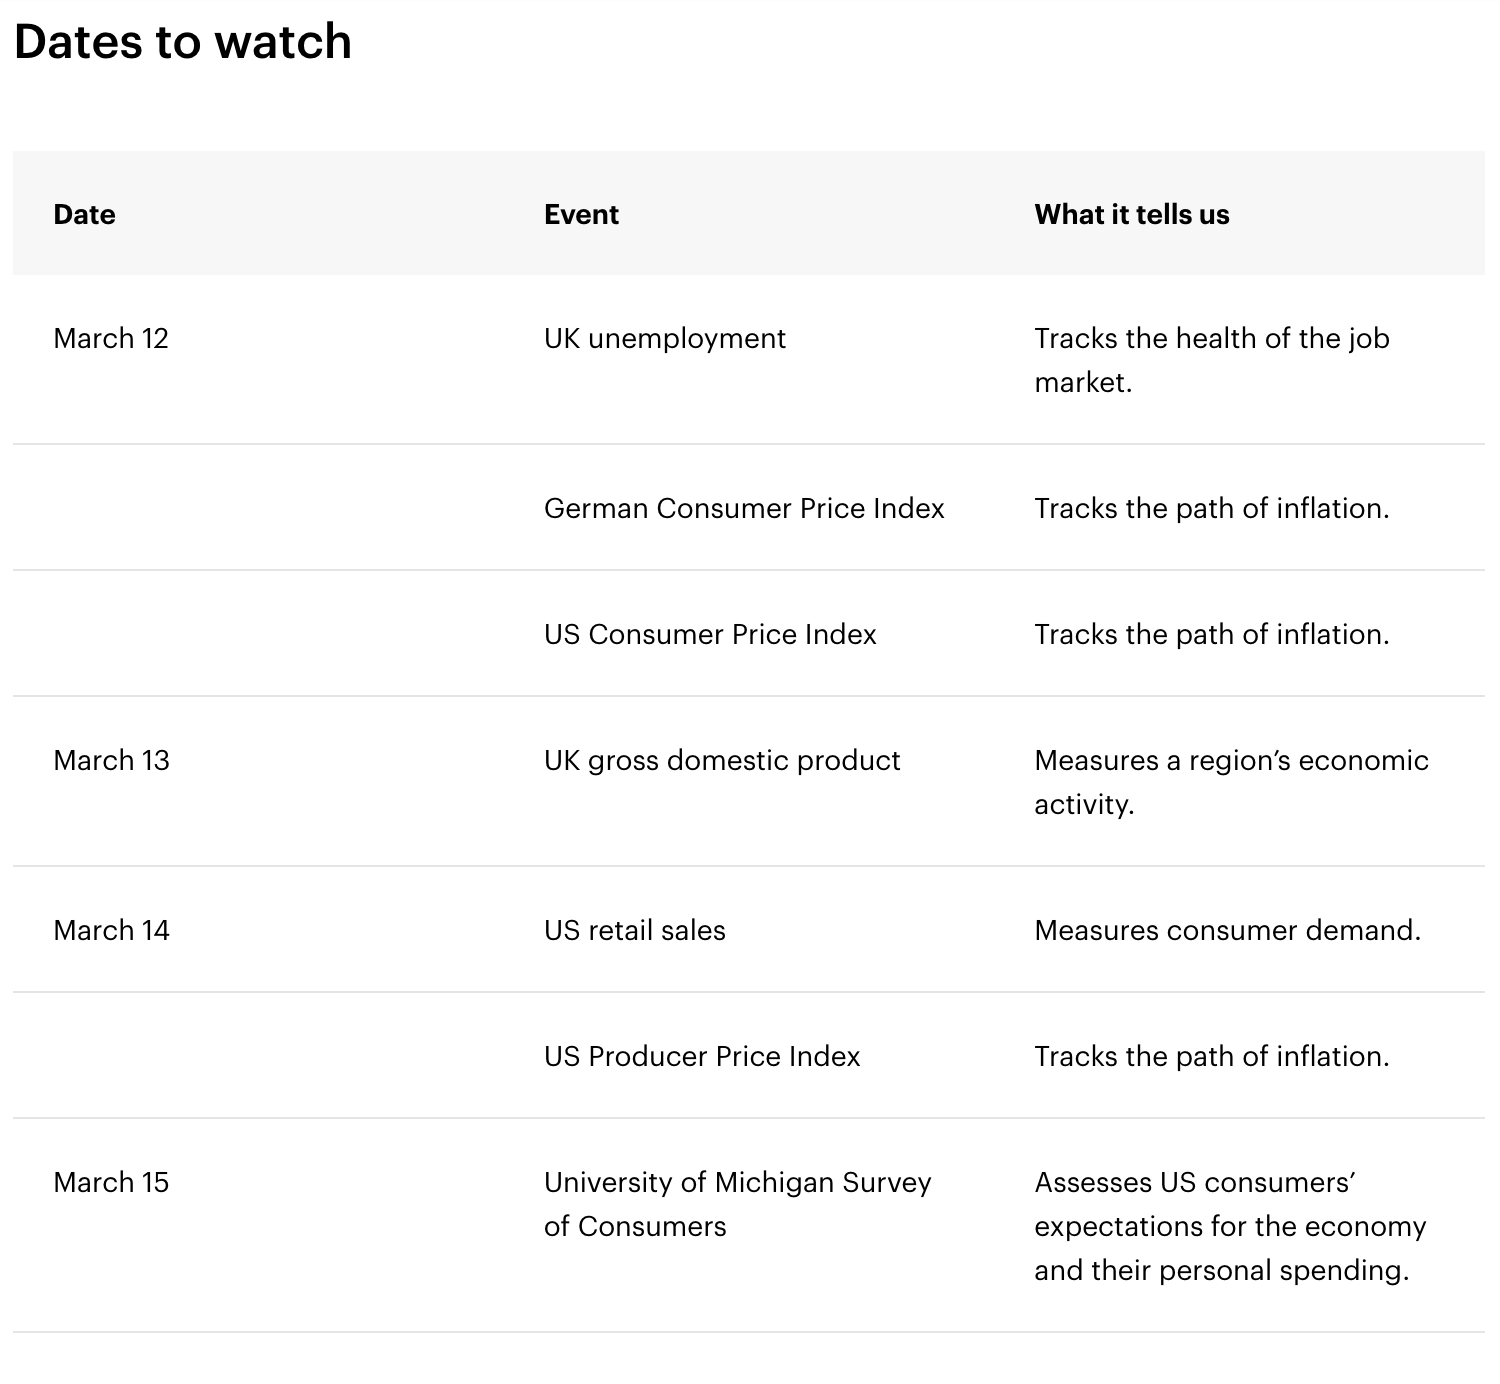This screenshot has width=1500, height=1384.
Task: Select the 'US retail sales' event
Action: pos(634,930)
